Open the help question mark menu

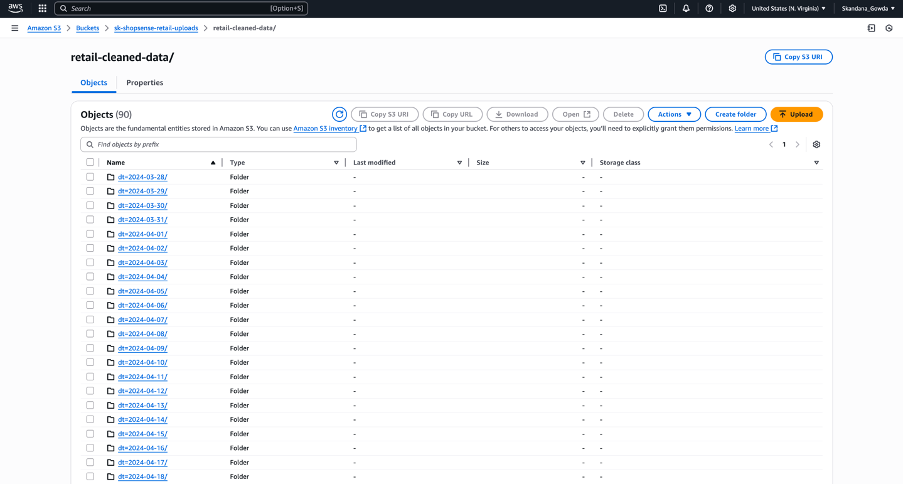[x=709, y=9]
